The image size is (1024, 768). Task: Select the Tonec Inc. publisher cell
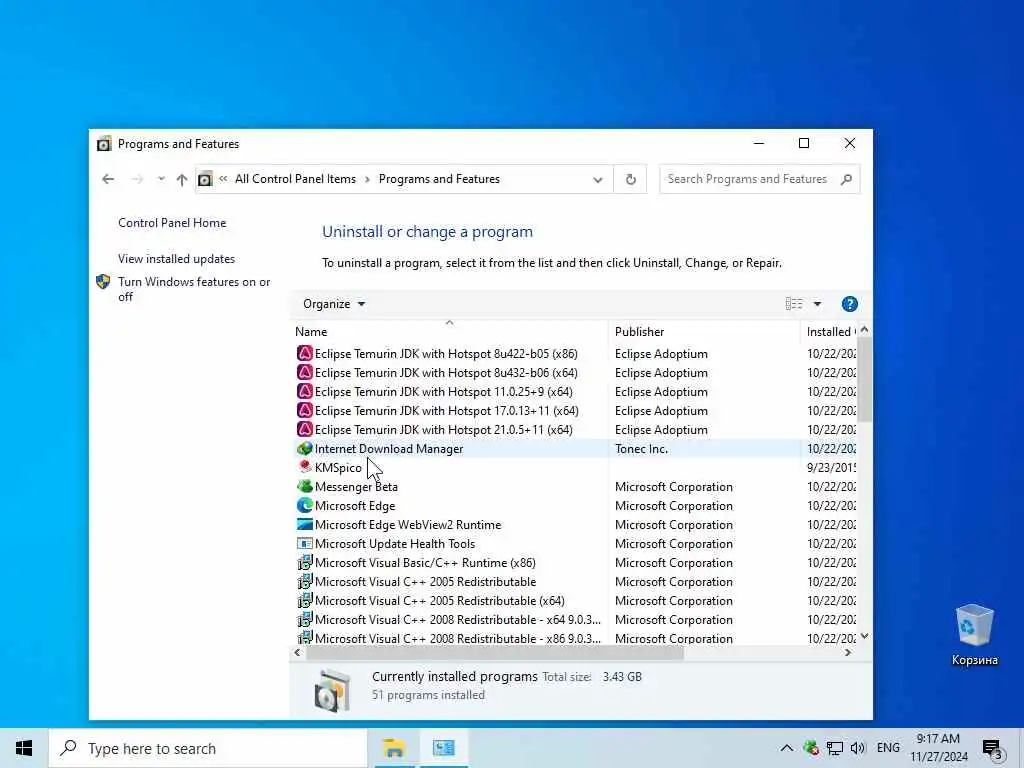(x=641, y=449)
